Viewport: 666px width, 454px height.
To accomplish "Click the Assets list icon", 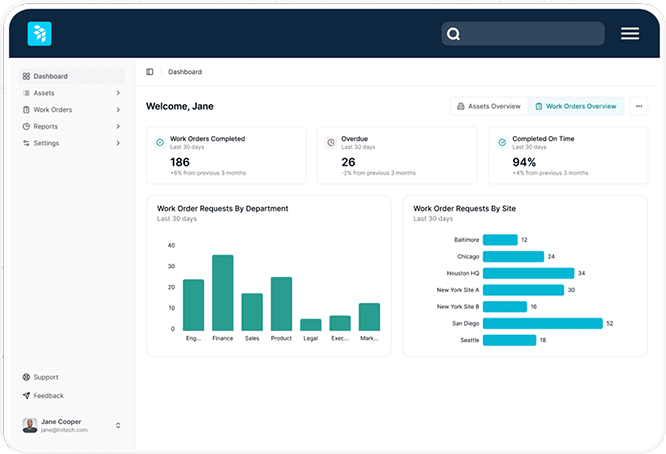I will [26, 93].
